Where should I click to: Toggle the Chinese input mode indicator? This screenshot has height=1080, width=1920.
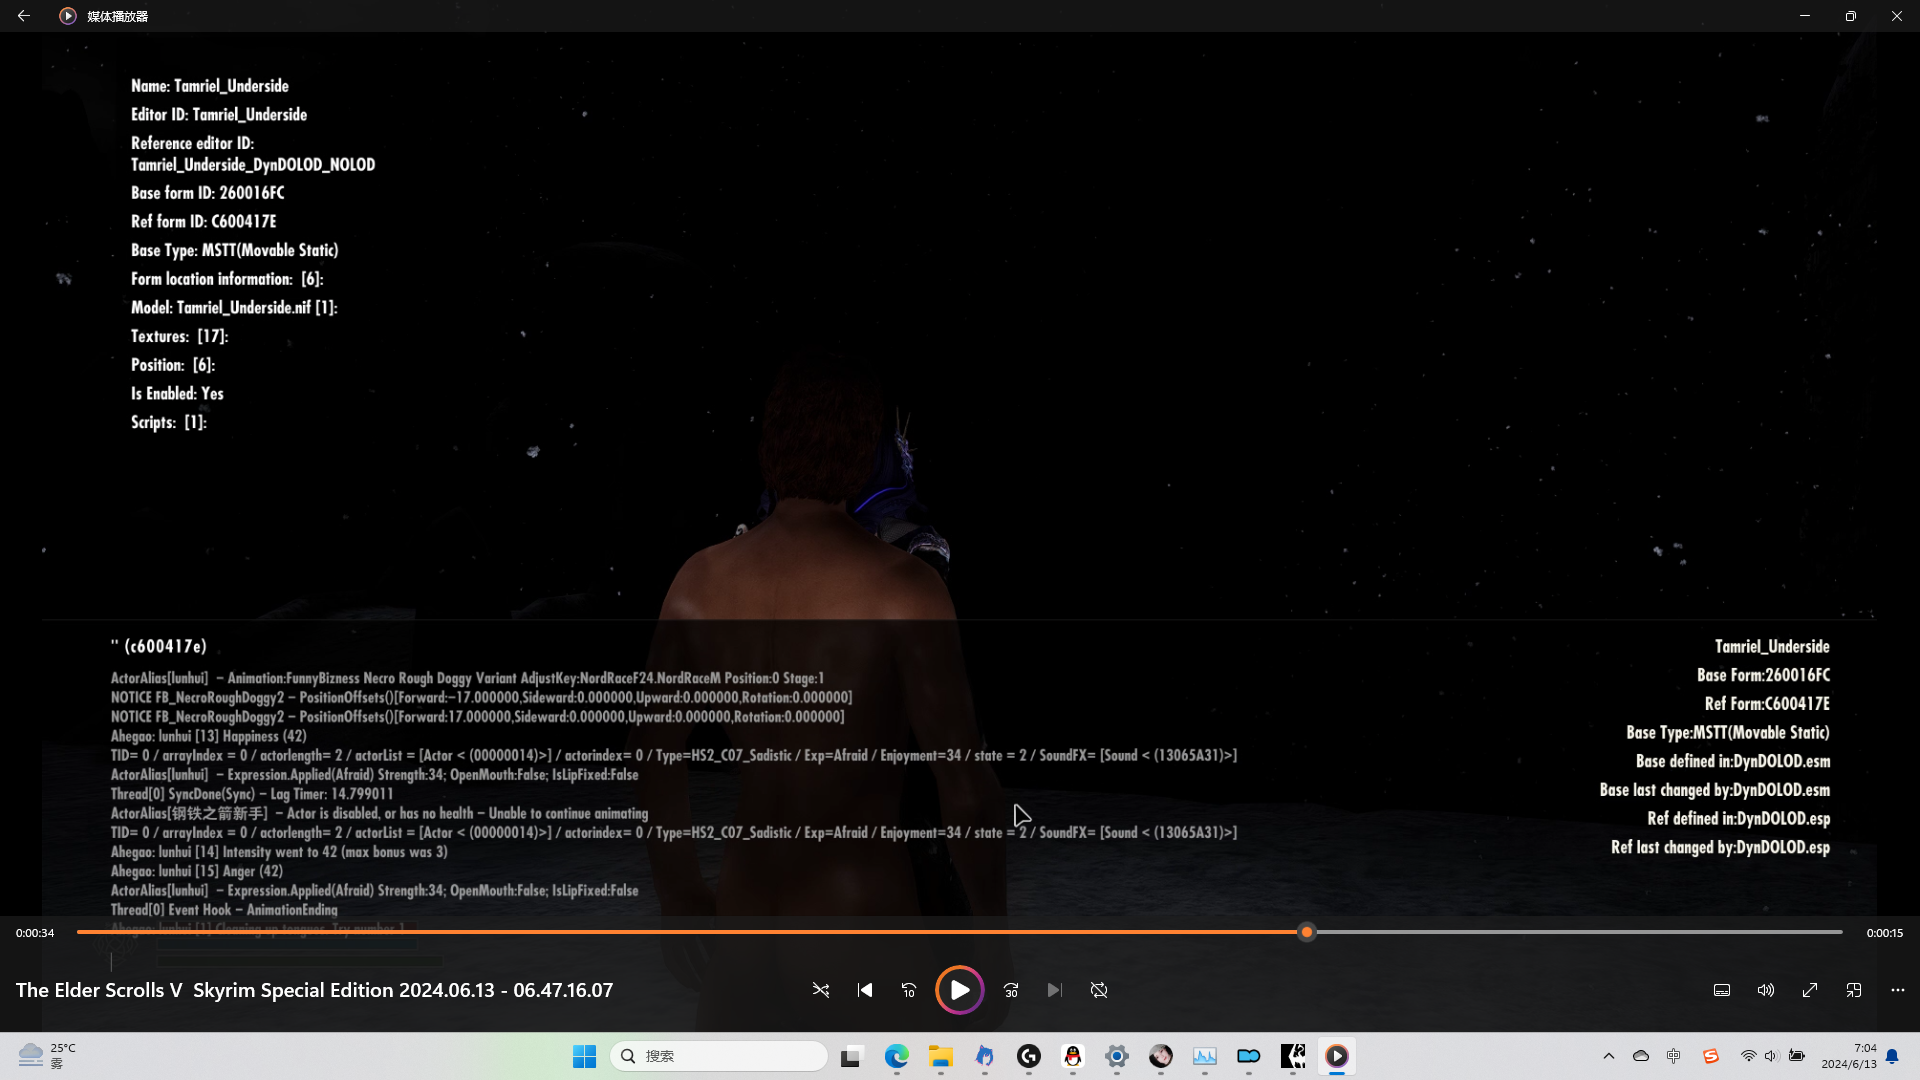click(x=1674, y=1056)
